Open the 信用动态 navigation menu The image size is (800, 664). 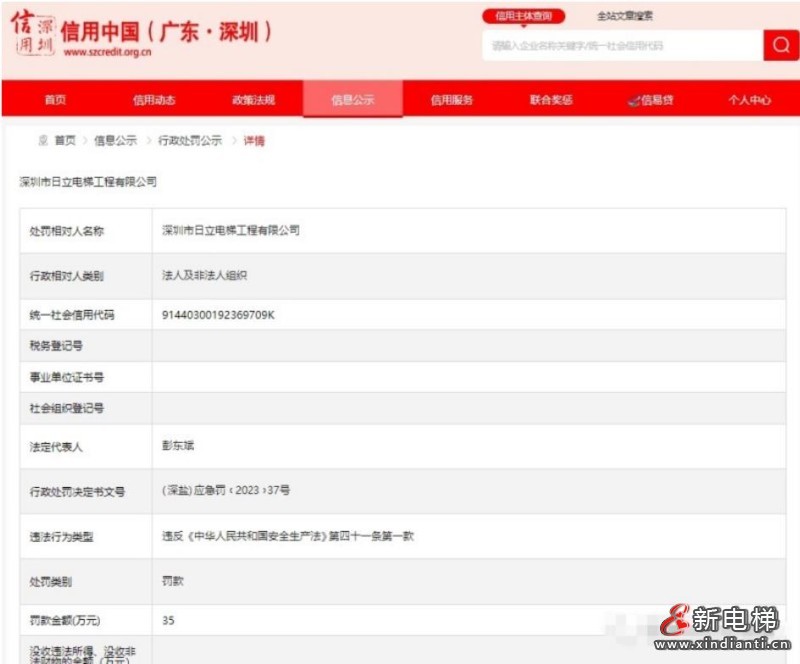(154, 100)
